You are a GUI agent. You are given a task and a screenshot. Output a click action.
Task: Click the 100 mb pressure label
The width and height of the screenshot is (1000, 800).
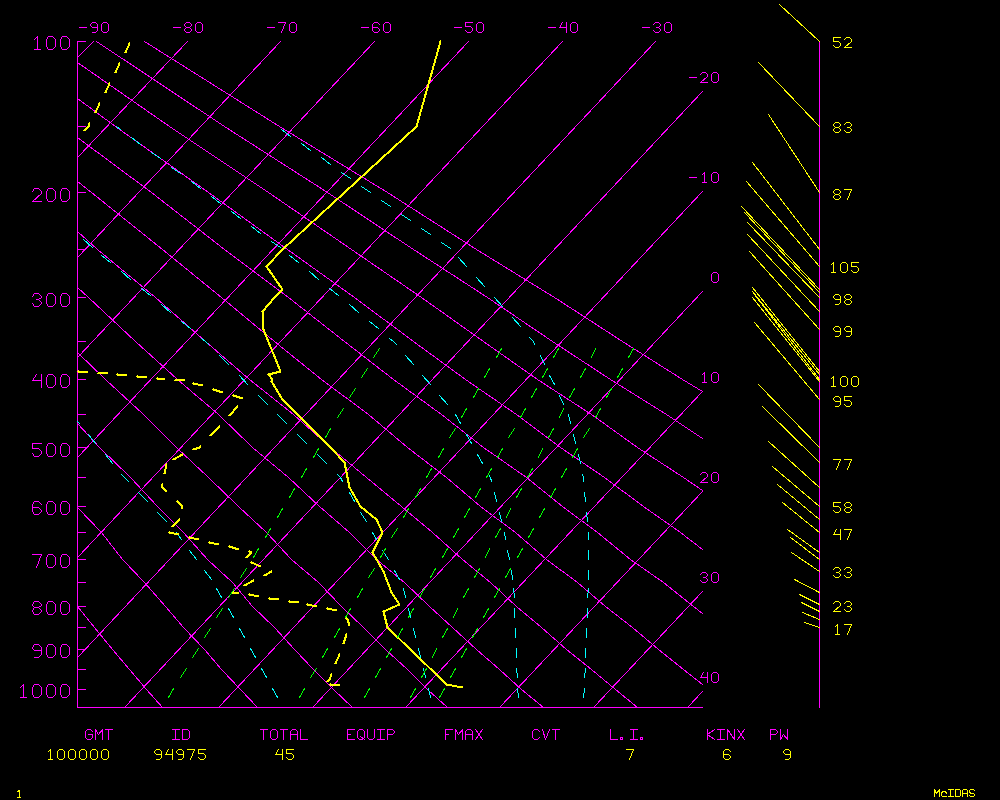(x=51, y=43)
